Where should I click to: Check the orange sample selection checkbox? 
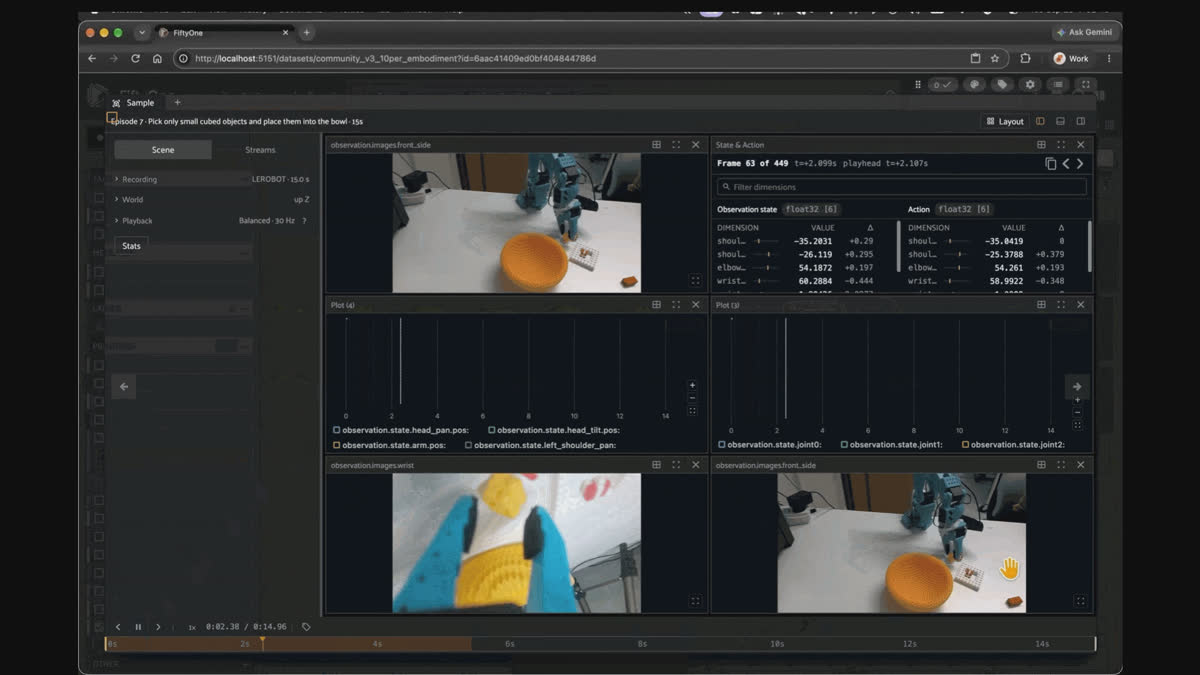tap(112, 117)
